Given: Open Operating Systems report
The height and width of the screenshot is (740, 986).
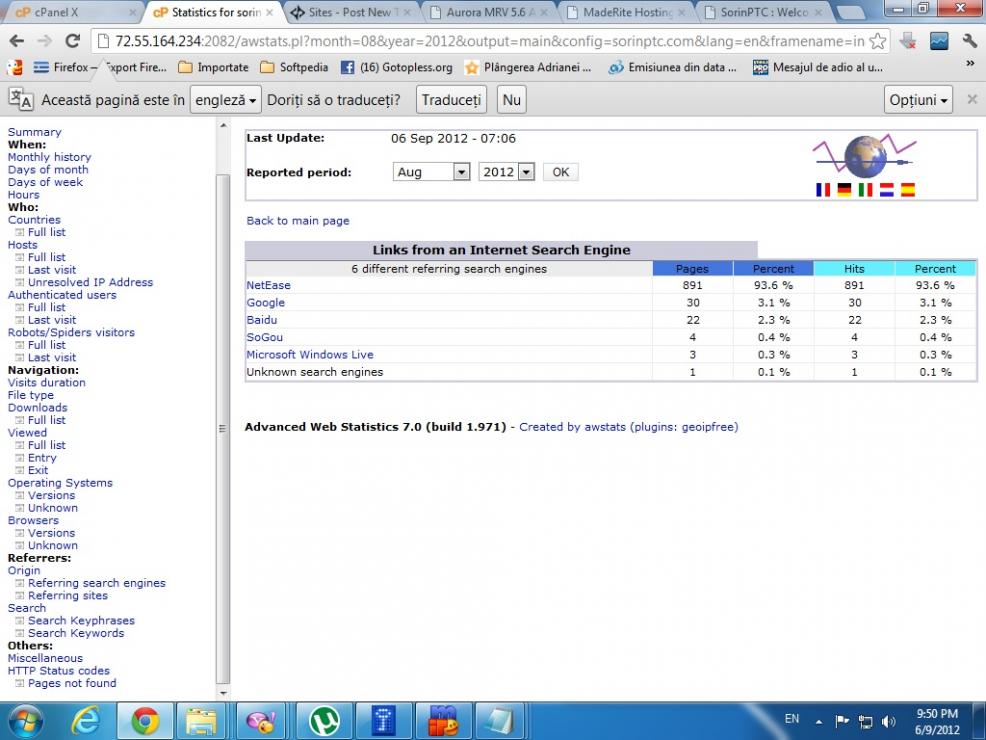Looking at the screenshot, I should [x=60, y=483].
